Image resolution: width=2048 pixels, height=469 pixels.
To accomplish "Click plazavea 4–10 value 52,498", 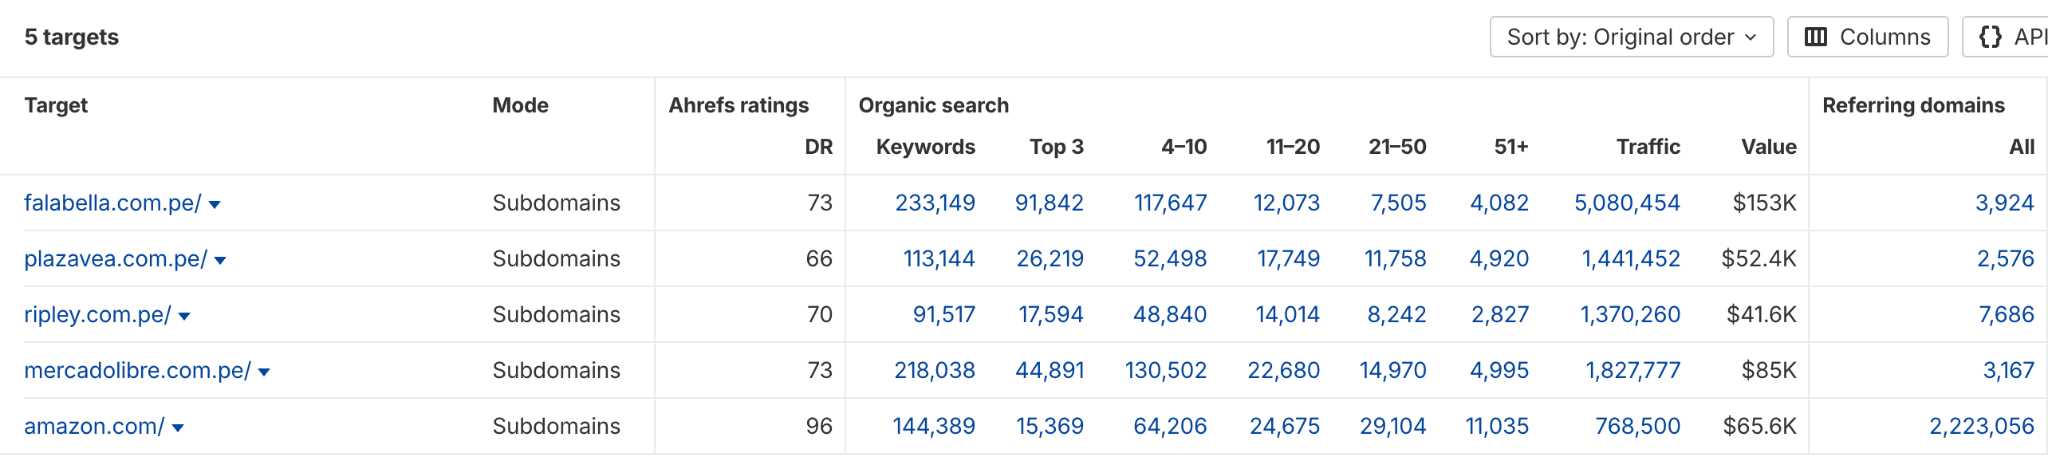I will 1170,259.
